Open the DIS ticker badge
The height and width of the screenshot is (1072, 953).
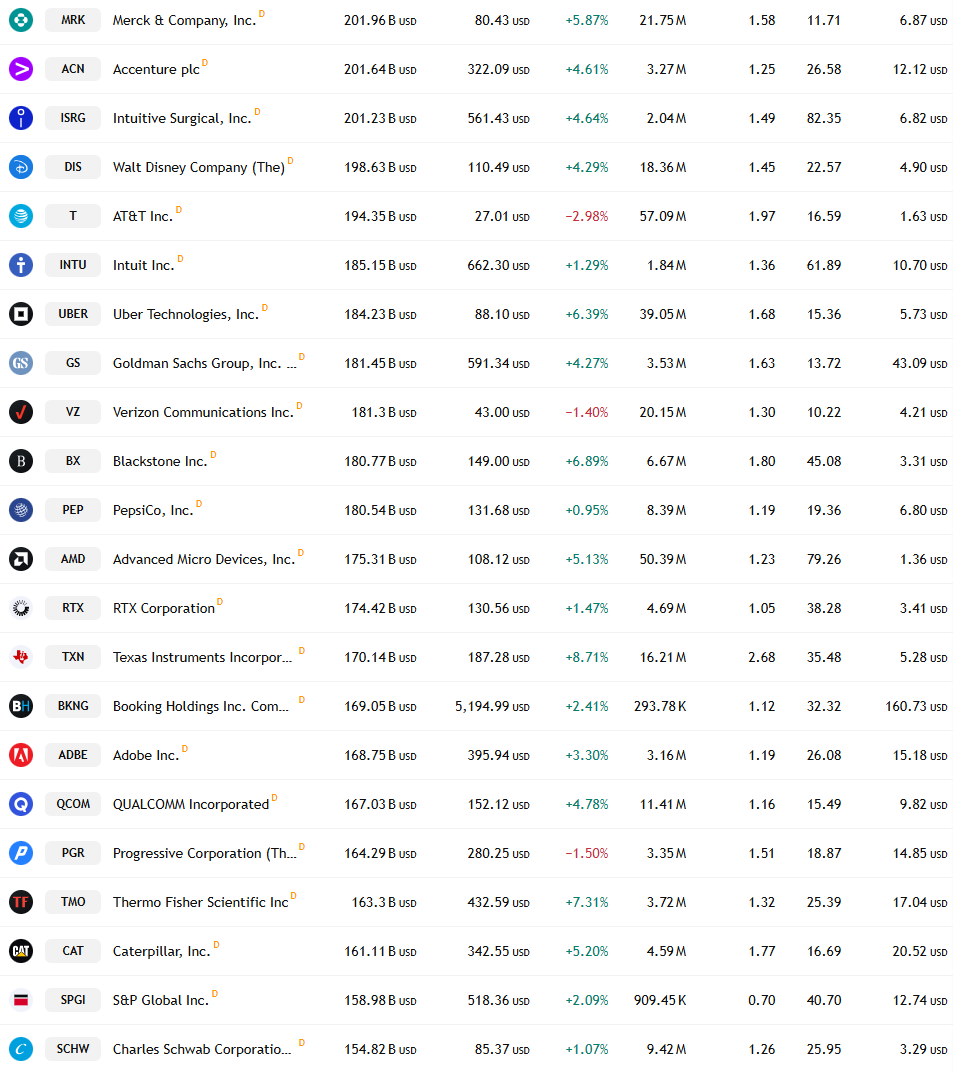[x=73, y=167]
